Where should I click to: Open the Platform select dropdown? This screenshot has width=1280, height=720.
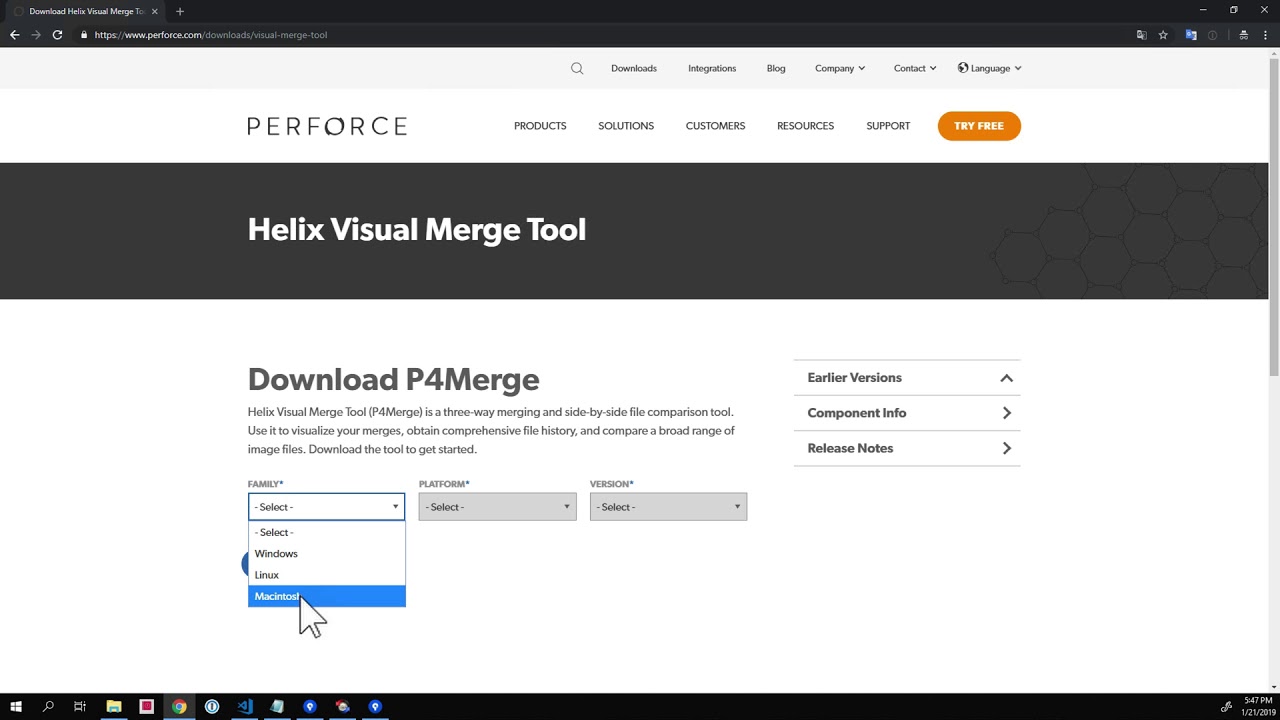coord(497,507)
